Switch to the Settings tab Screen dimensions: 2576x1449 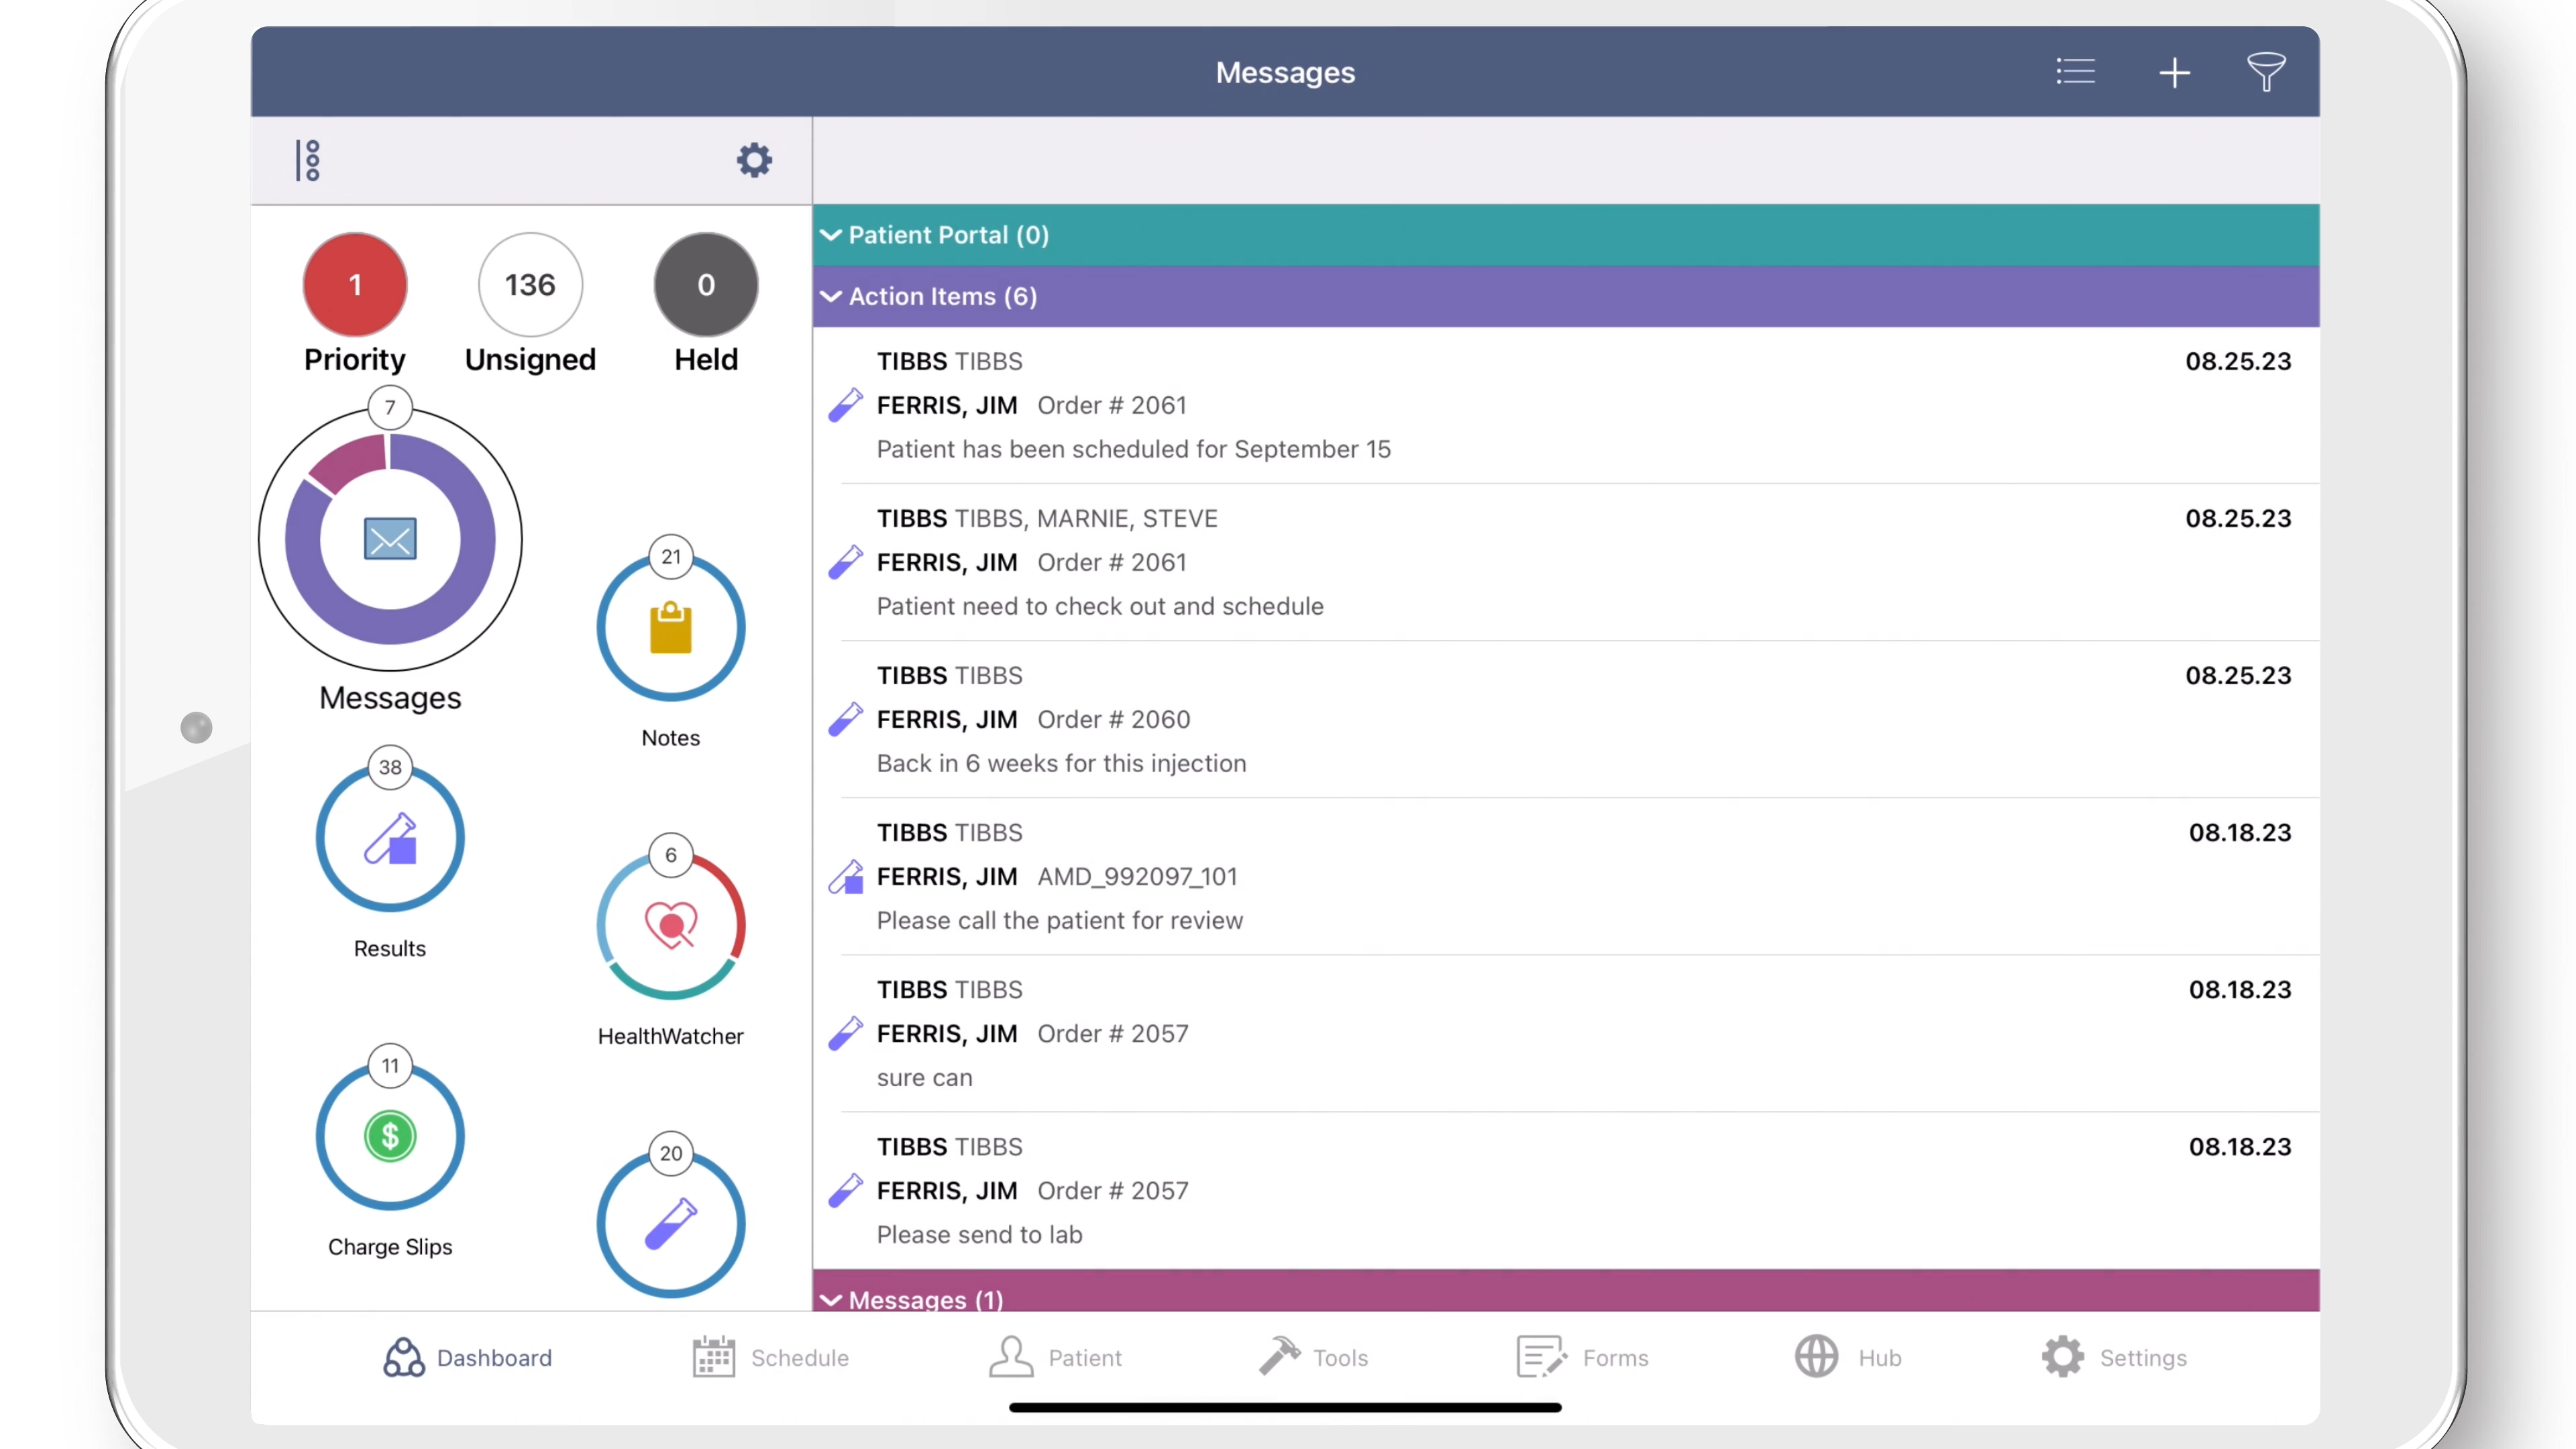point(2114,1357)
